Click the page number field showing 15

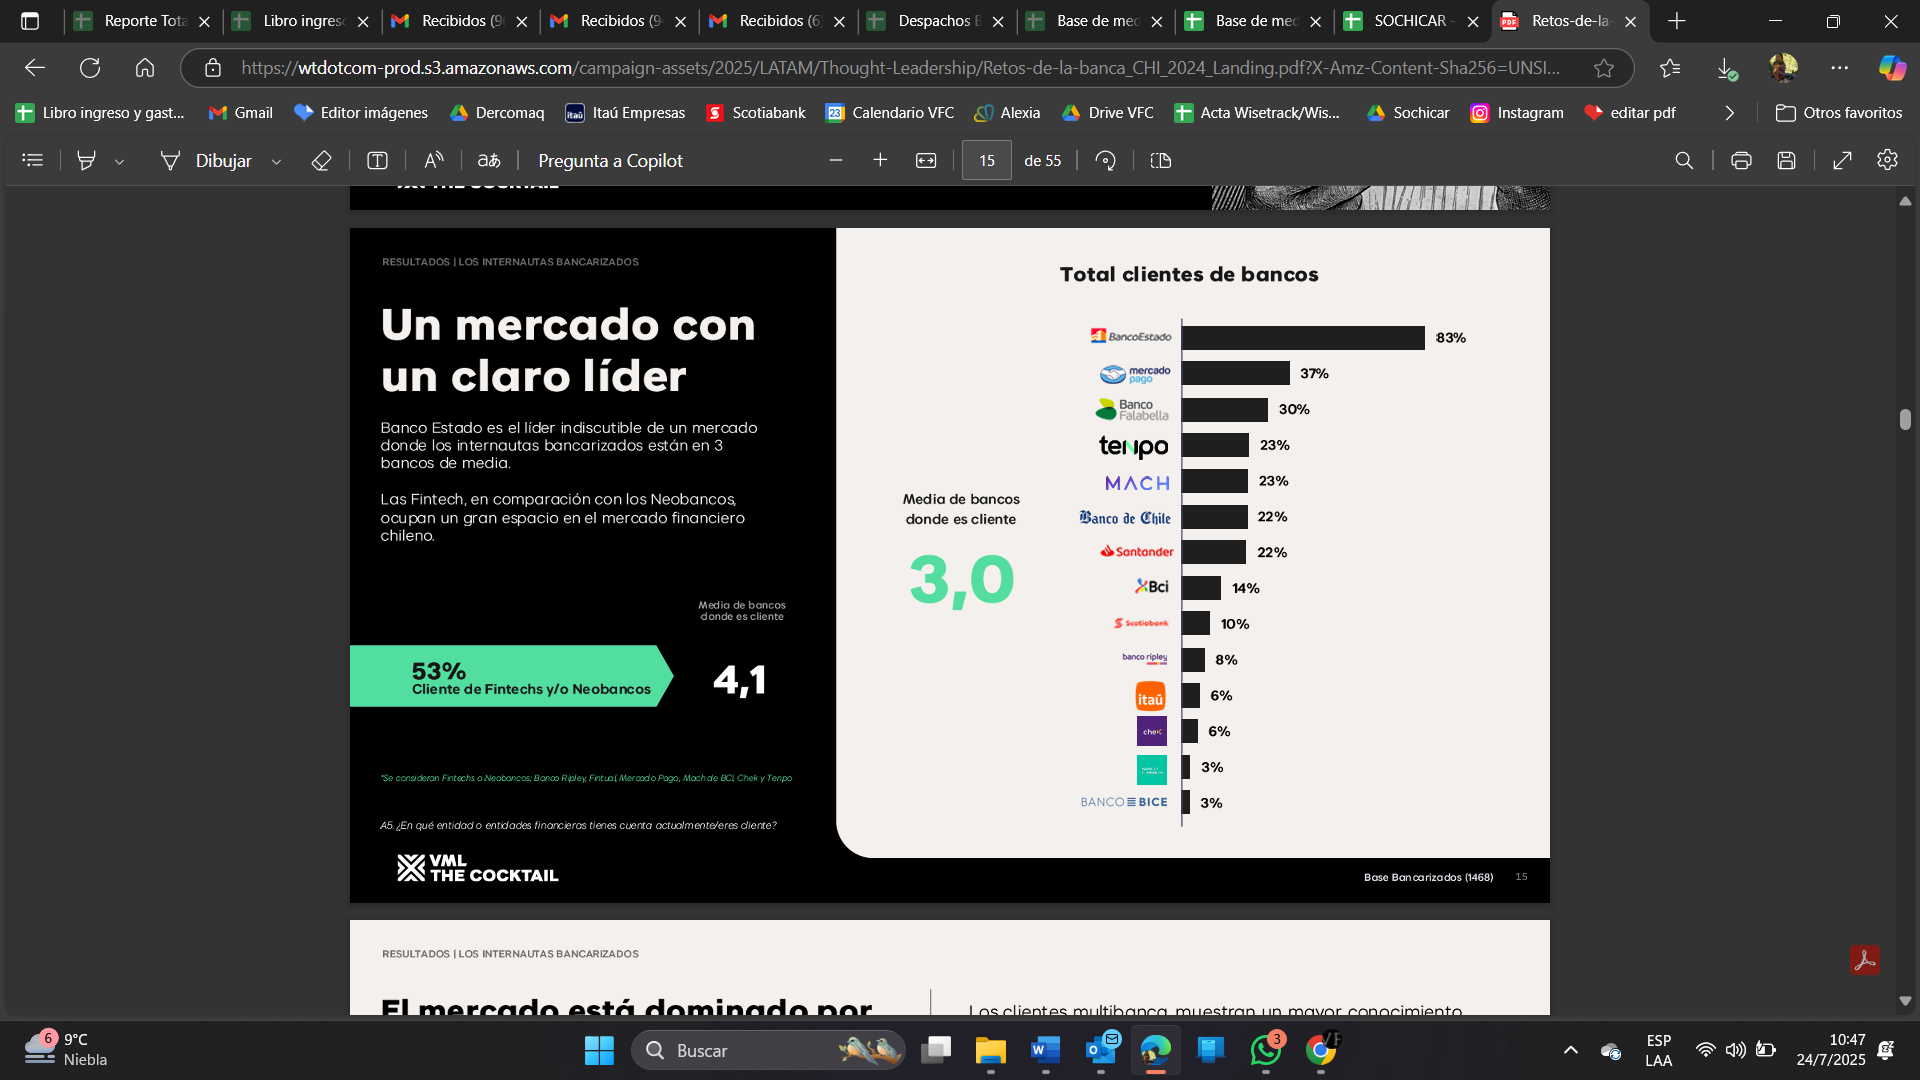point(987,160)
